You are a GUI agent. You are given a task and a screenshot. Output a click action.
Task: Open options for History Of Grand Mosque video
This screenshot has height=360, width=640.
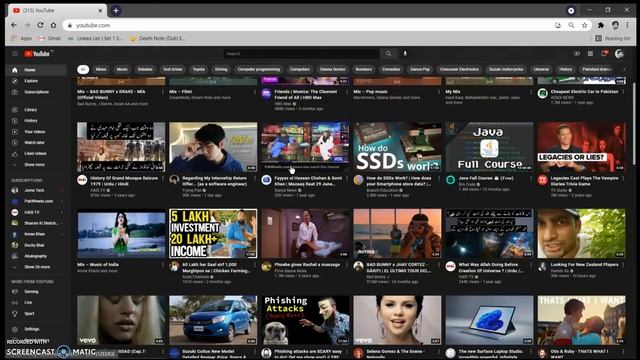tap(162, 179)
